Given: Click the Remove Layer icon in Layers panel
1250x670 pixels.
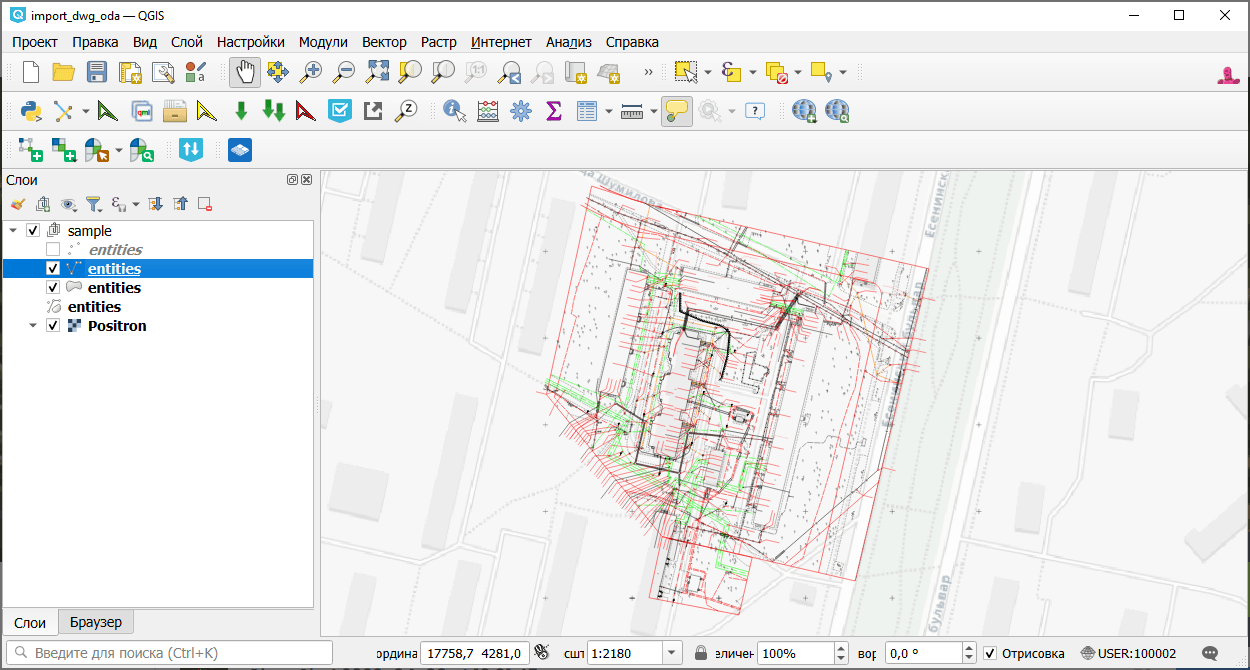Looking at the screenshot, I should point(205,205).
